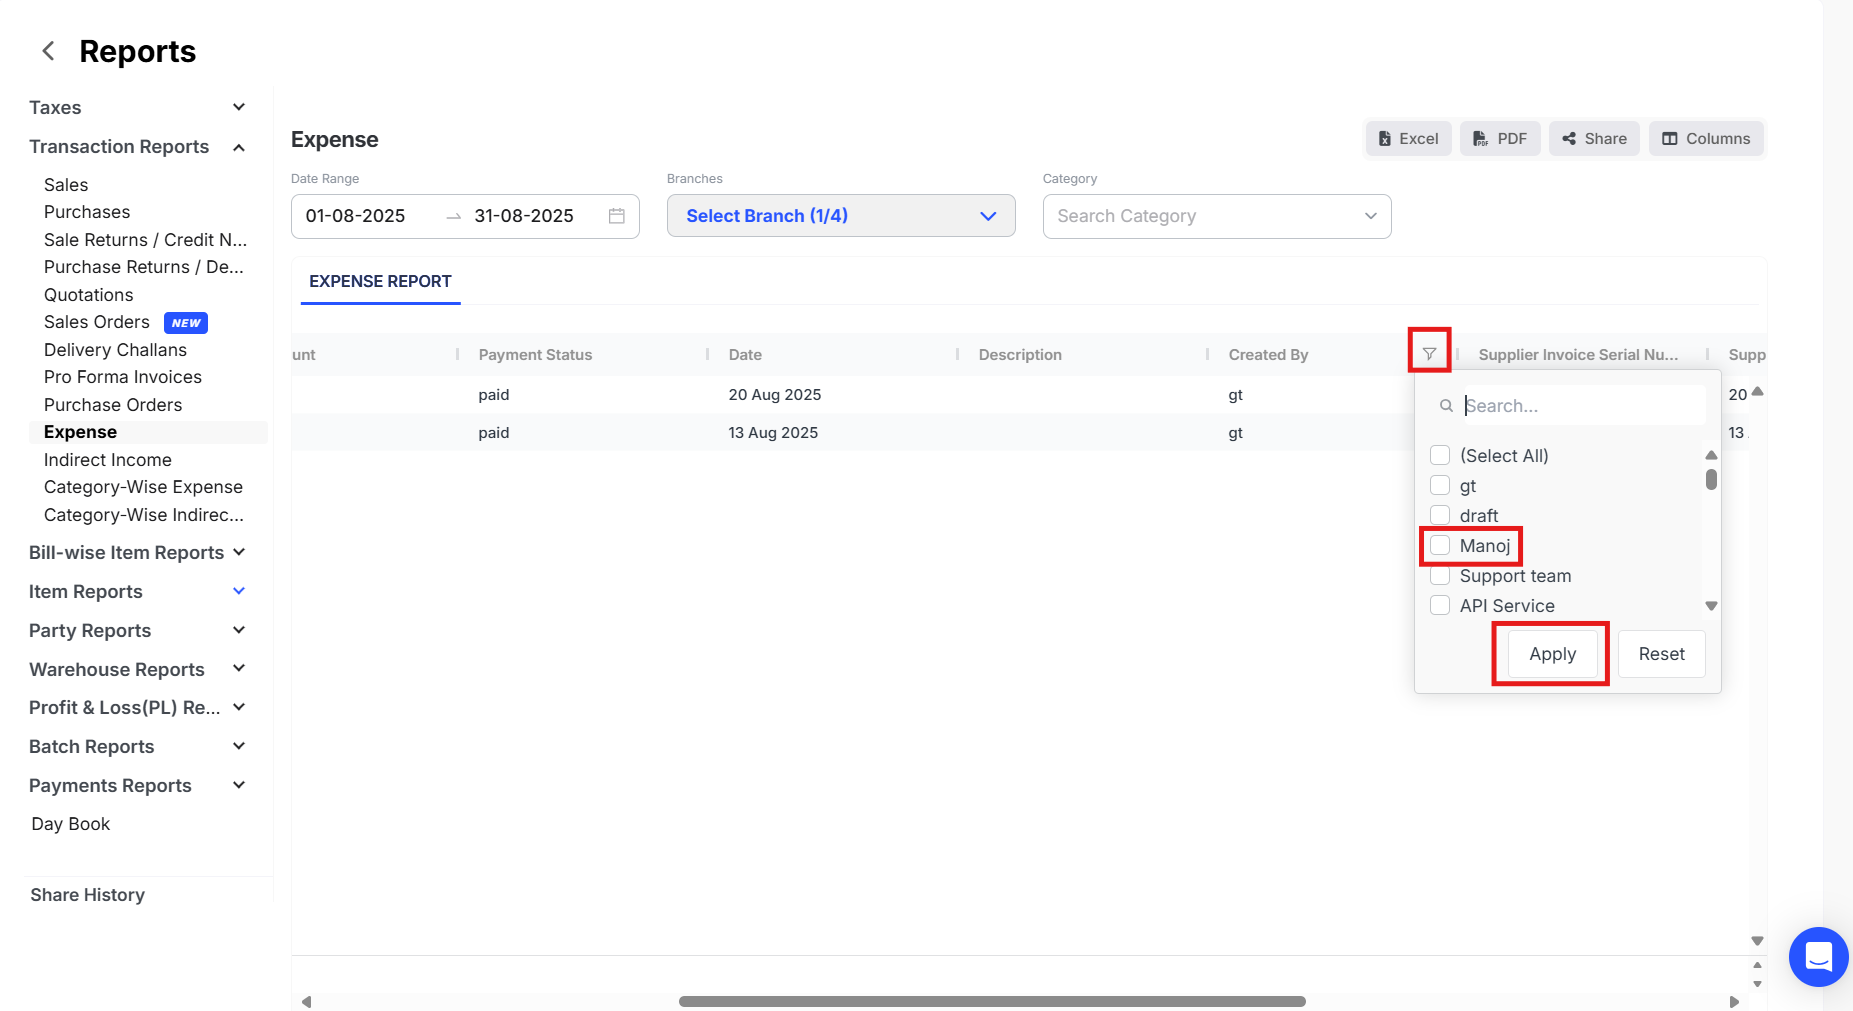Share the expense report
This screenshot has width=1853, height=1011.
(1594, 139)
